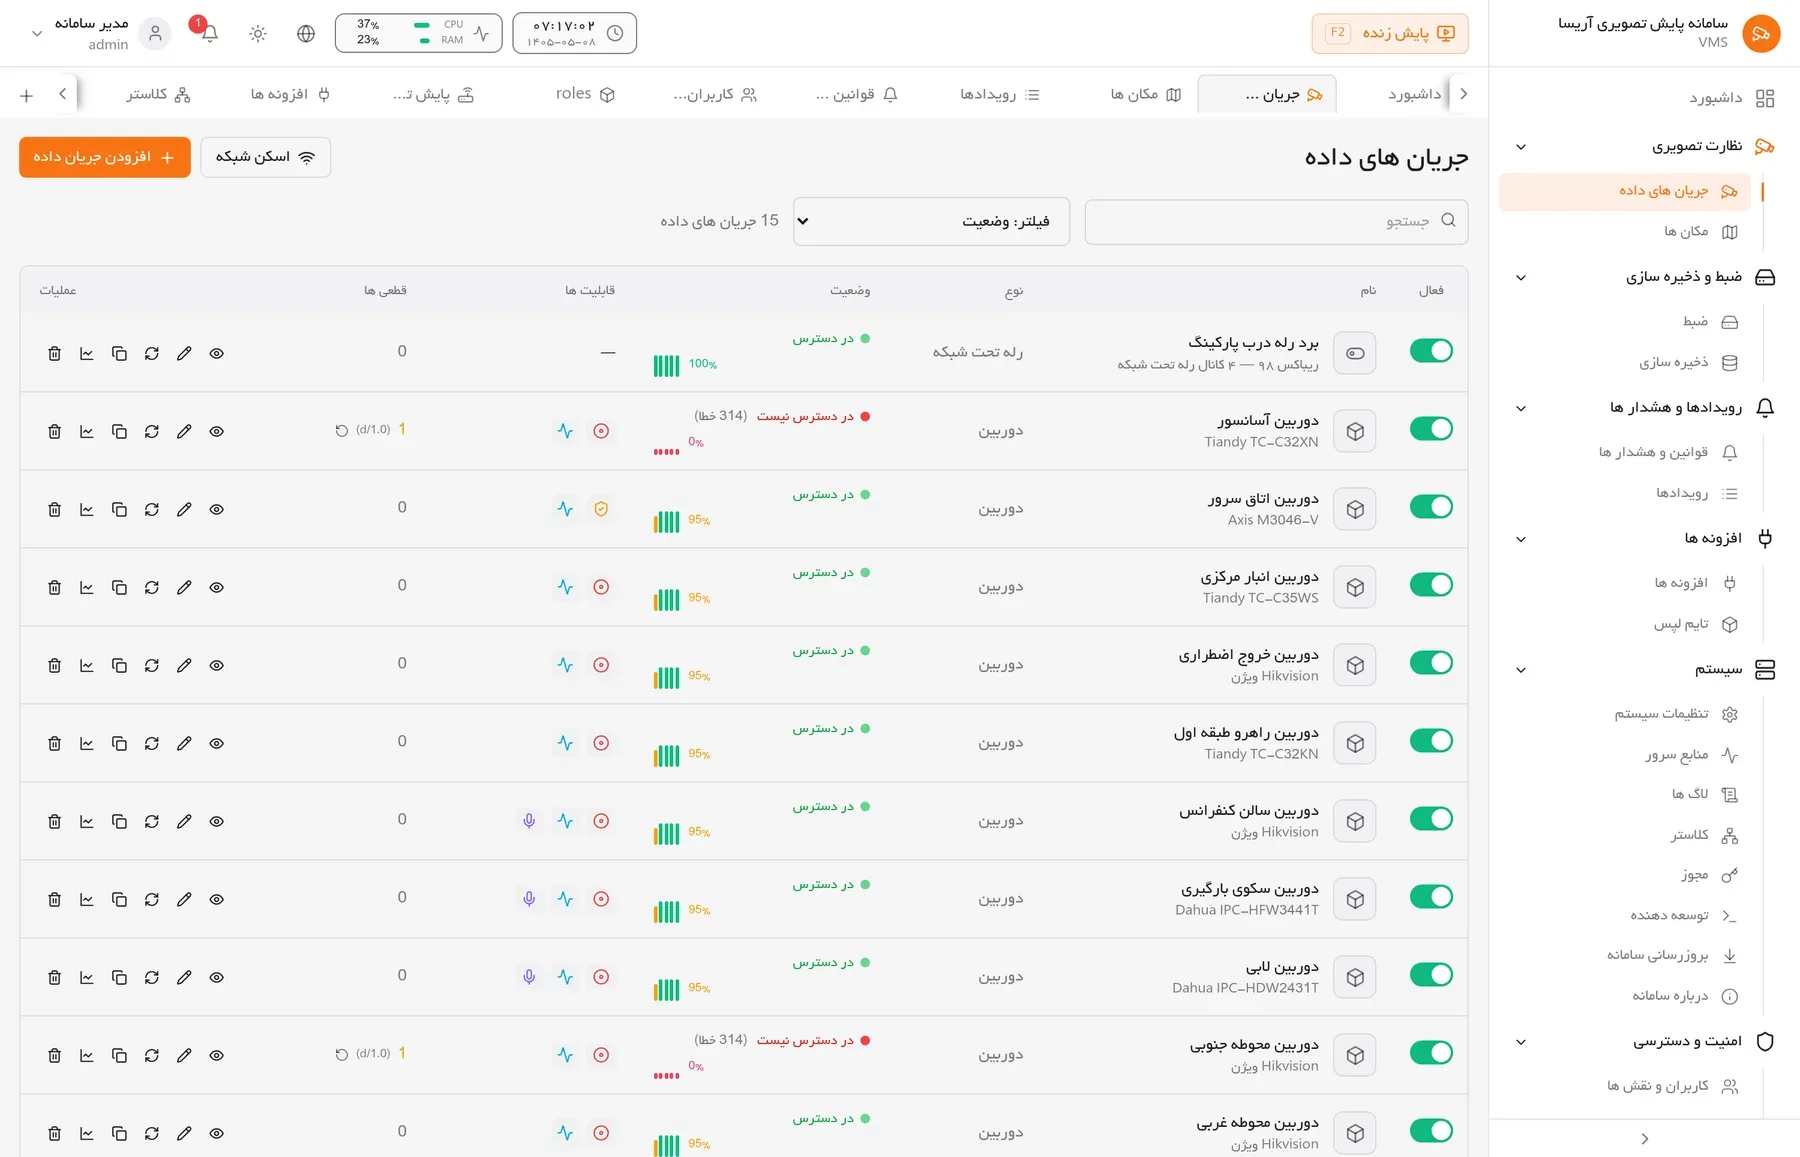View the دوربین سالن کنفرانس stream with the eye icon
The width and height of the screenshot is (1800, 1157).
click(x=217, y=822)
